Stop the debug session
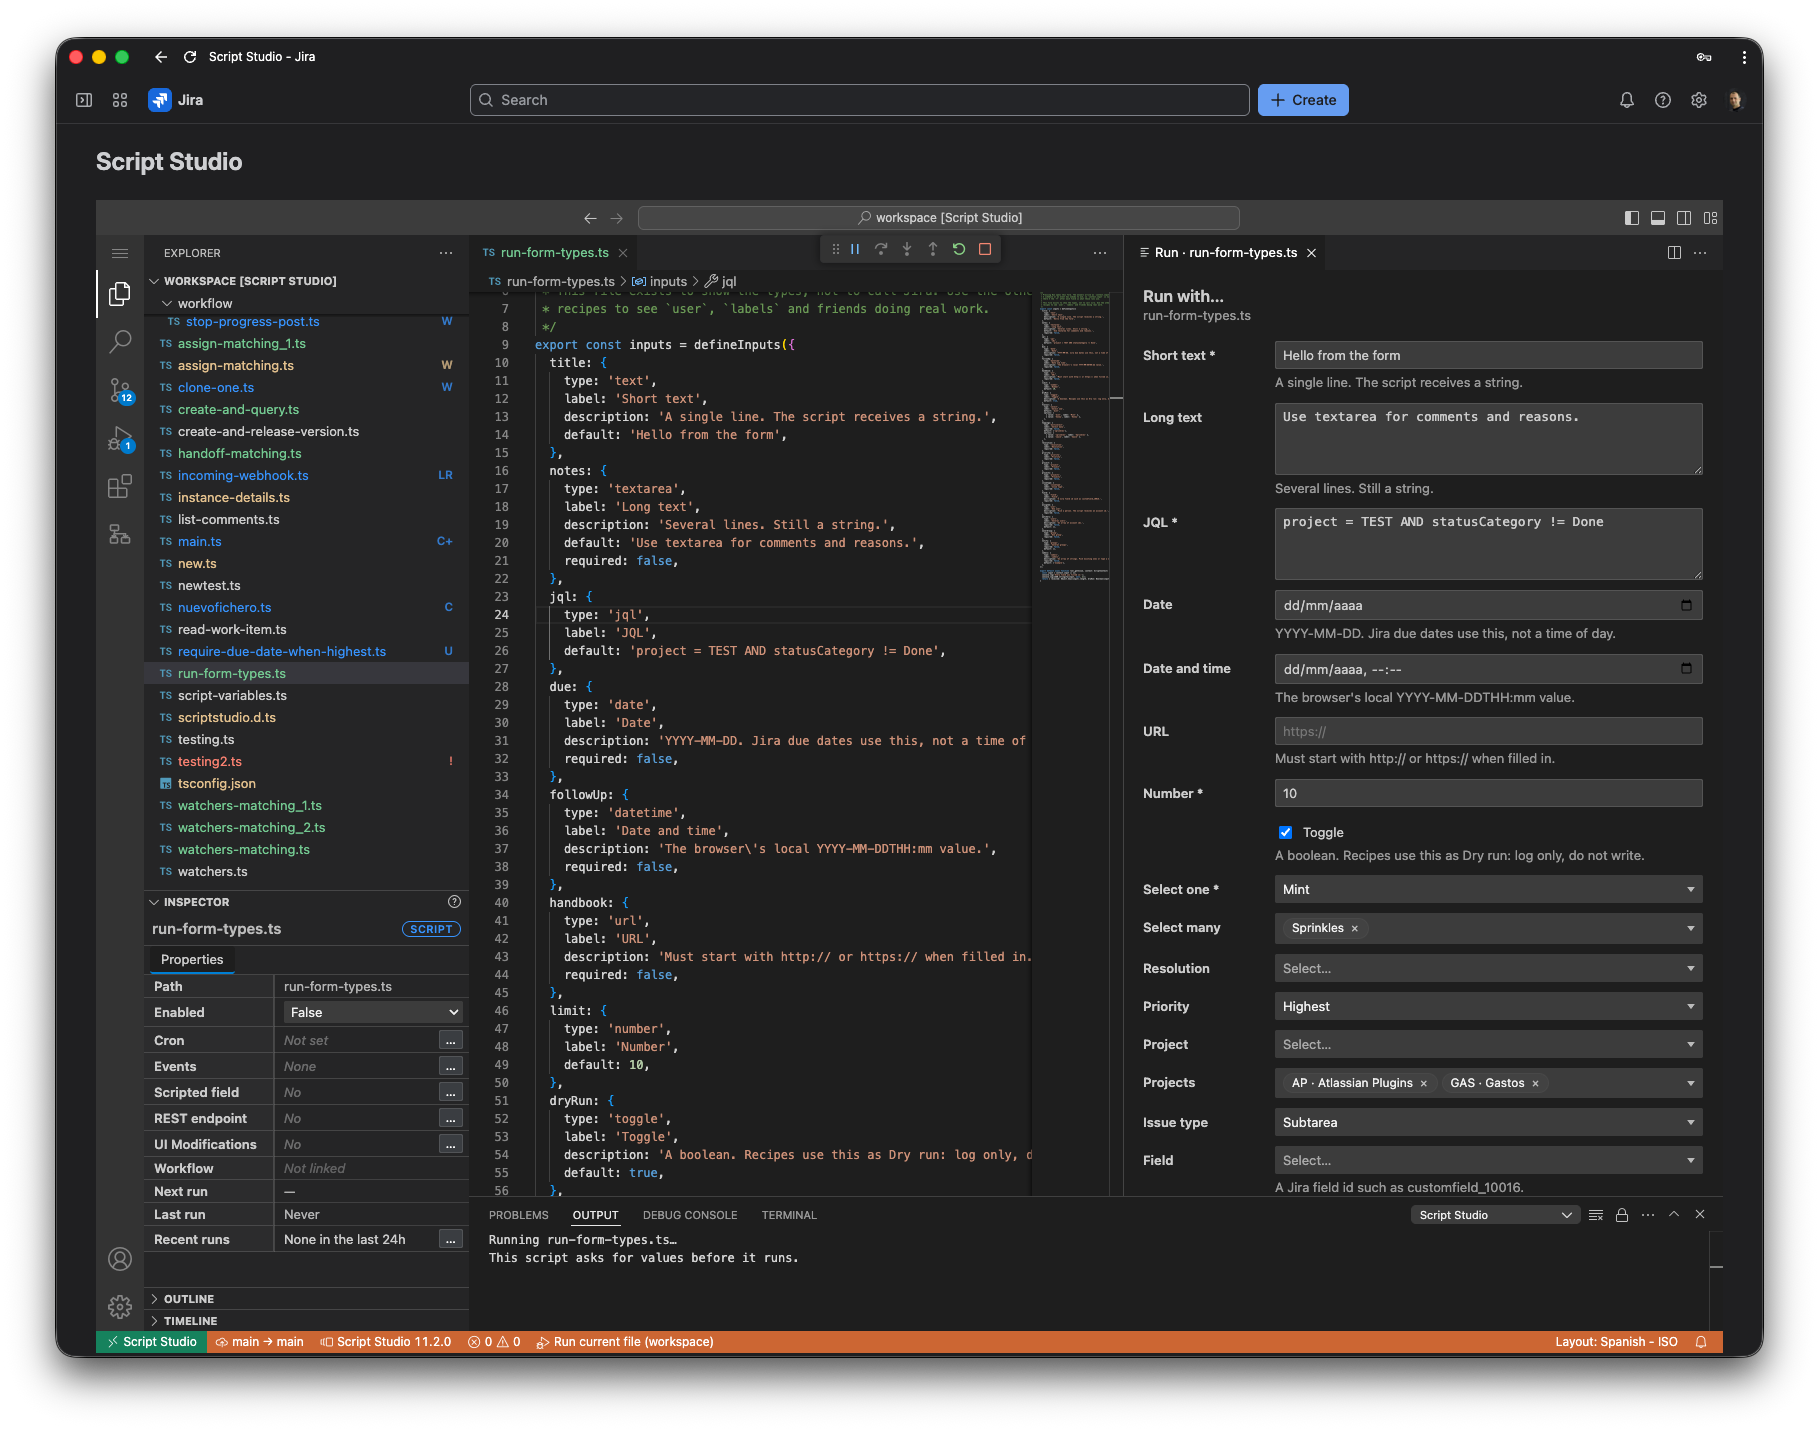Viewport: 1819px width, 1431px height. 985,249
